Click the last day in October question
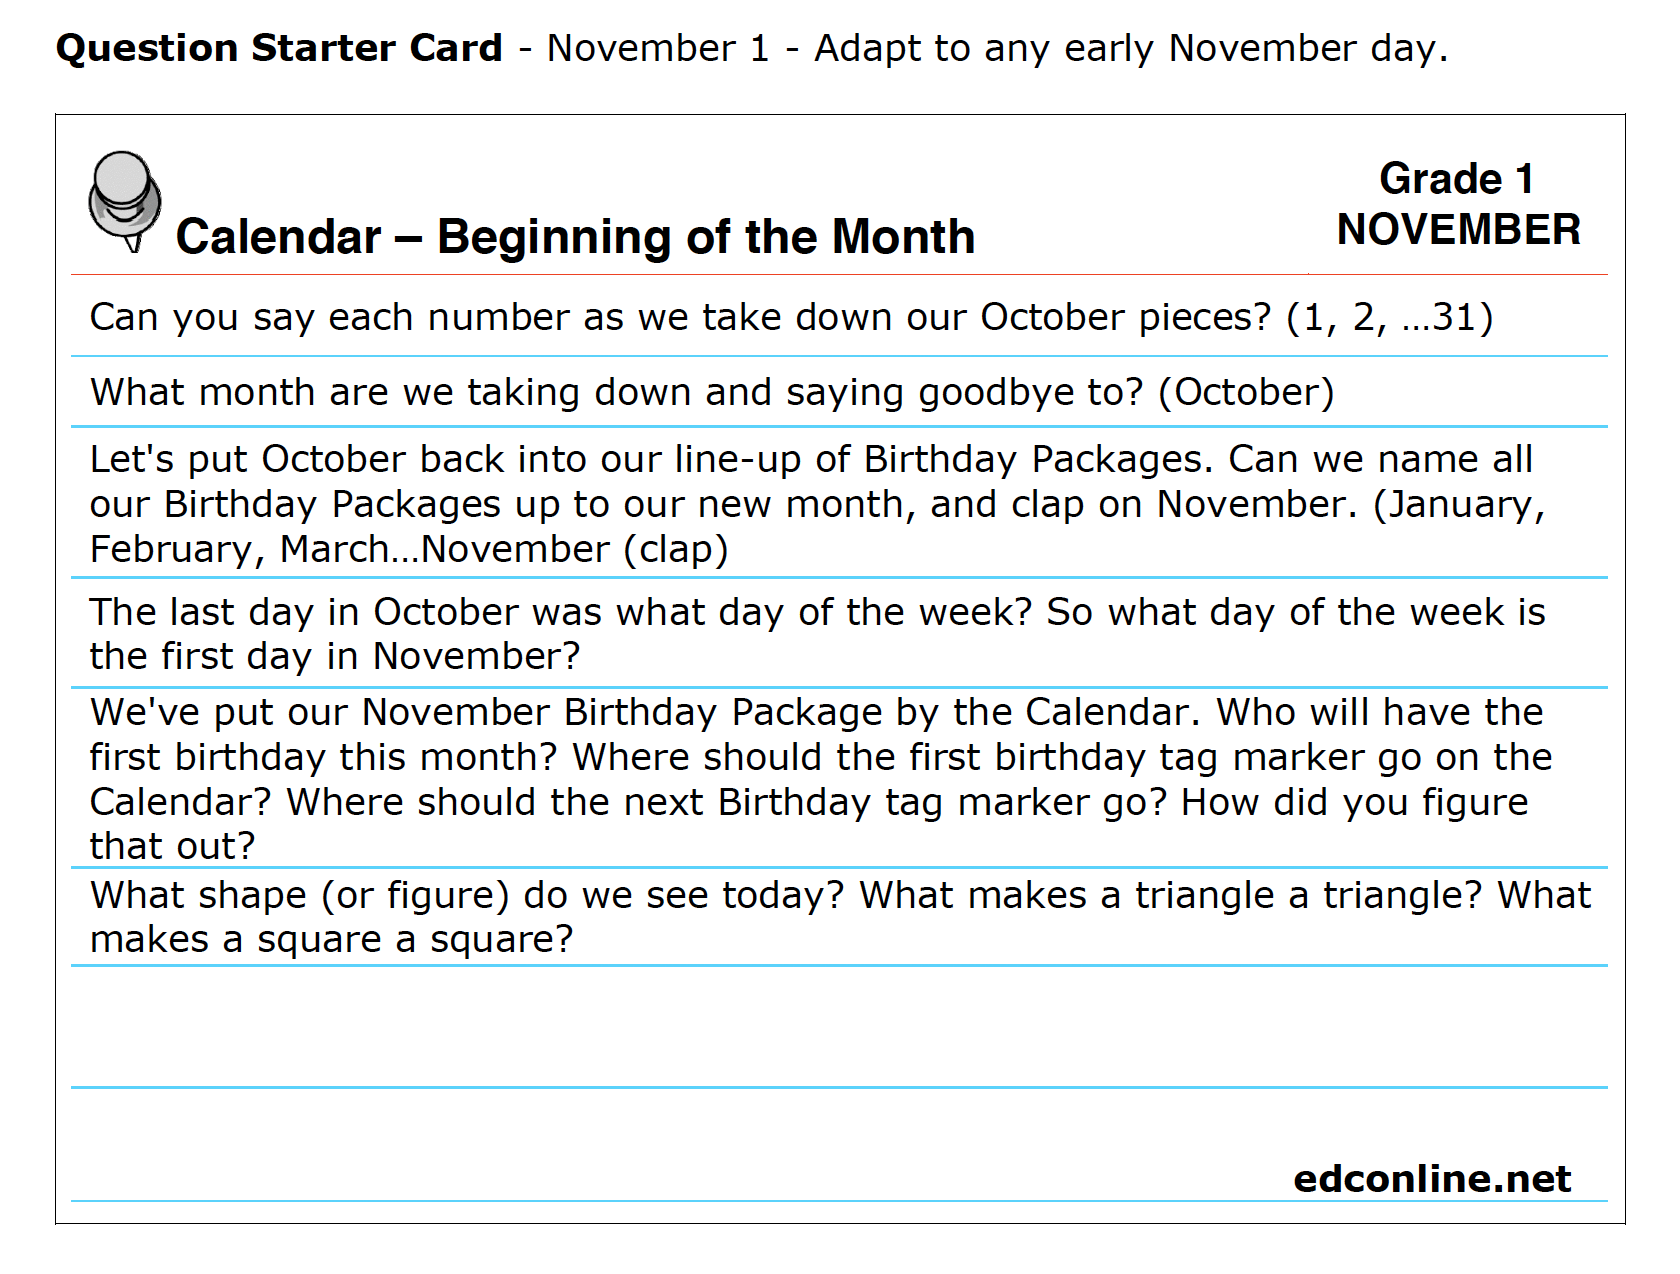This screenshot has height=1274, width=1680. coord(839,633)
